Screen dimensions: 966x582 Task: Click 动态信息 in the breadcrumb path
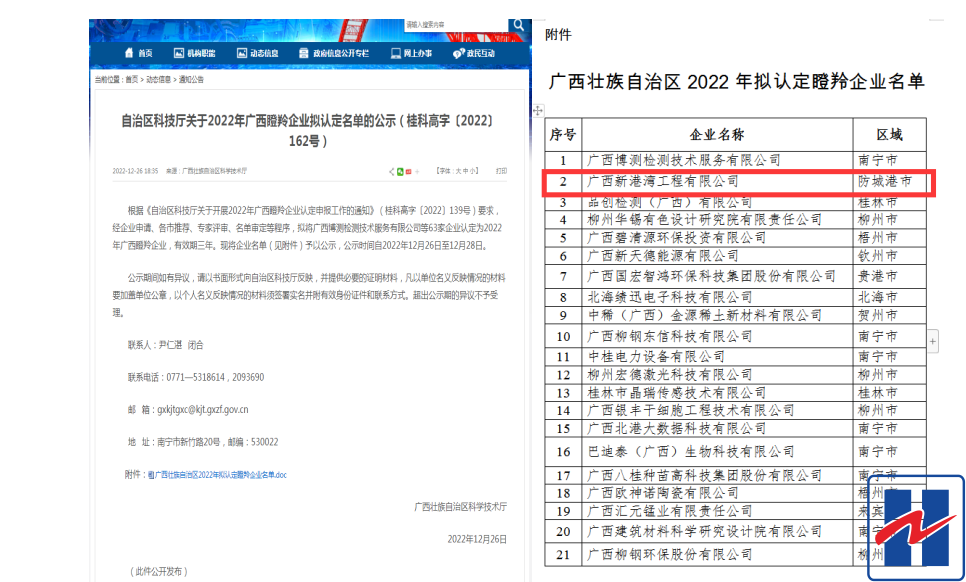pyautogui.click(x=158, y=79)
